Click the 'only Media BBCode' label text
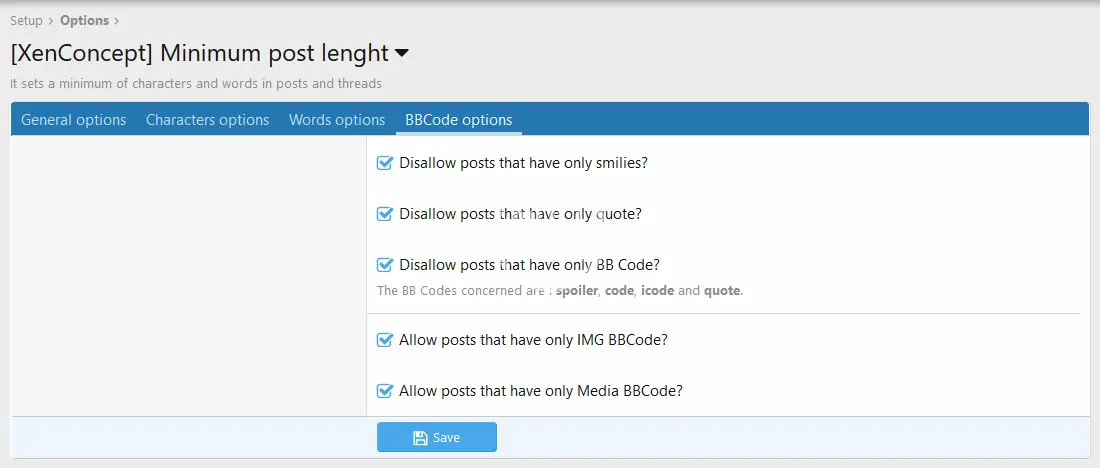The image size is (1100, 468). coord(540,391)
